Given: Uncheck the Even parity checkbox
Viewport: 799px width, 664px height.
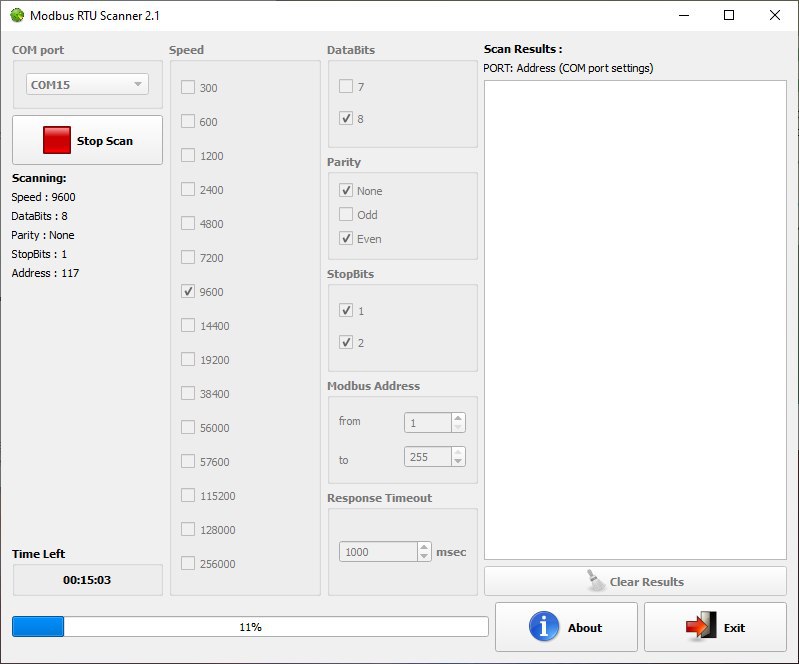Looking at the screenshot, I should (x=346, y=238).
